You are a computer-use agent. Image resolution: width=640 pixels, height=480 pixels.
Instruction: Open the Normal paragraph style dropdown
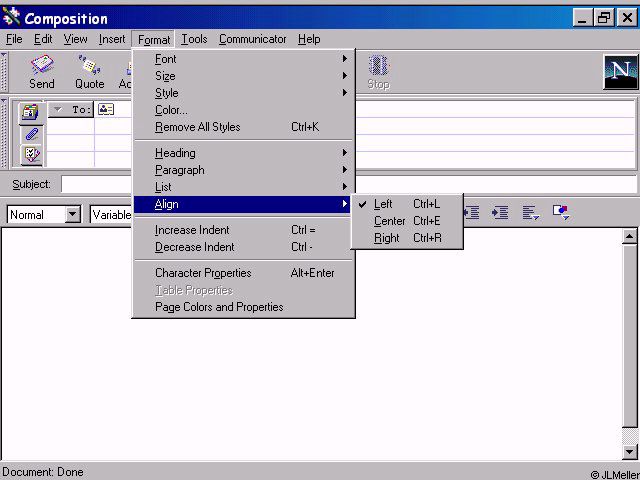pos(73,214)
